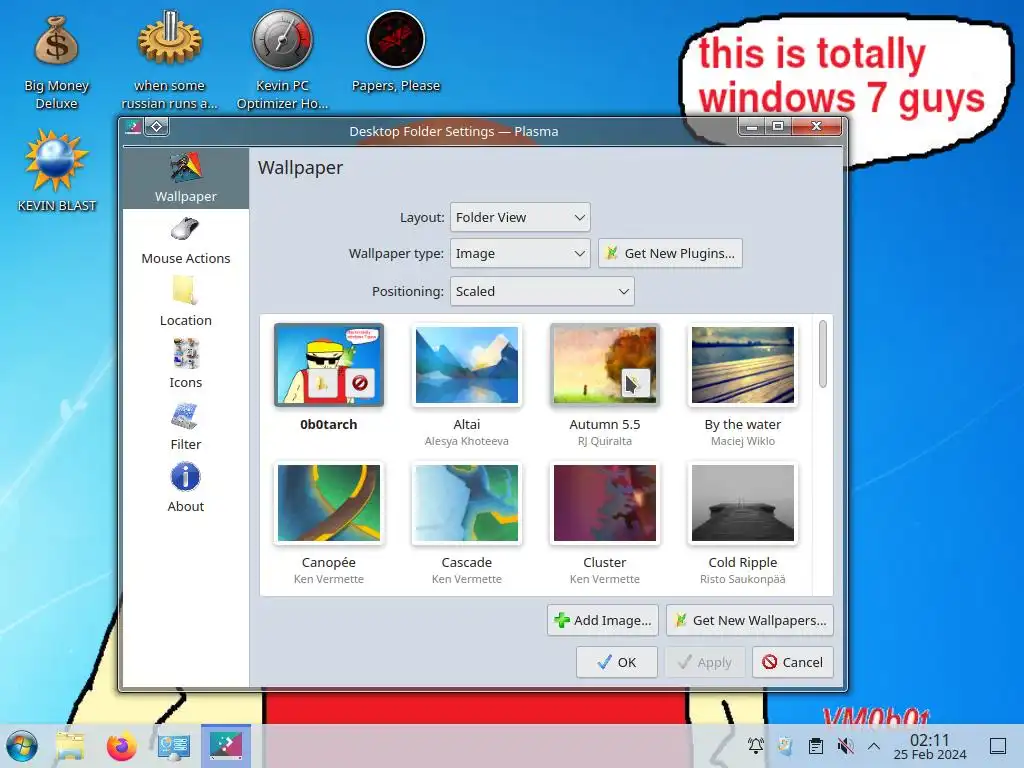Click Get New Plugins button
The height and width of the screenshot is (768, 1024).
[670, 253]
